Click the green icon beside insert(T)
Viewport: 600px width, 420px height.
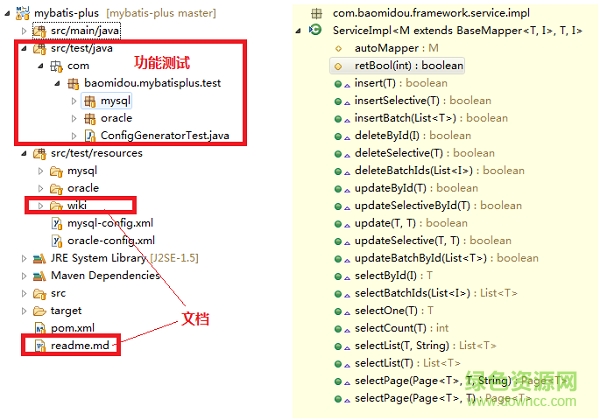click(x=338, y=84)
